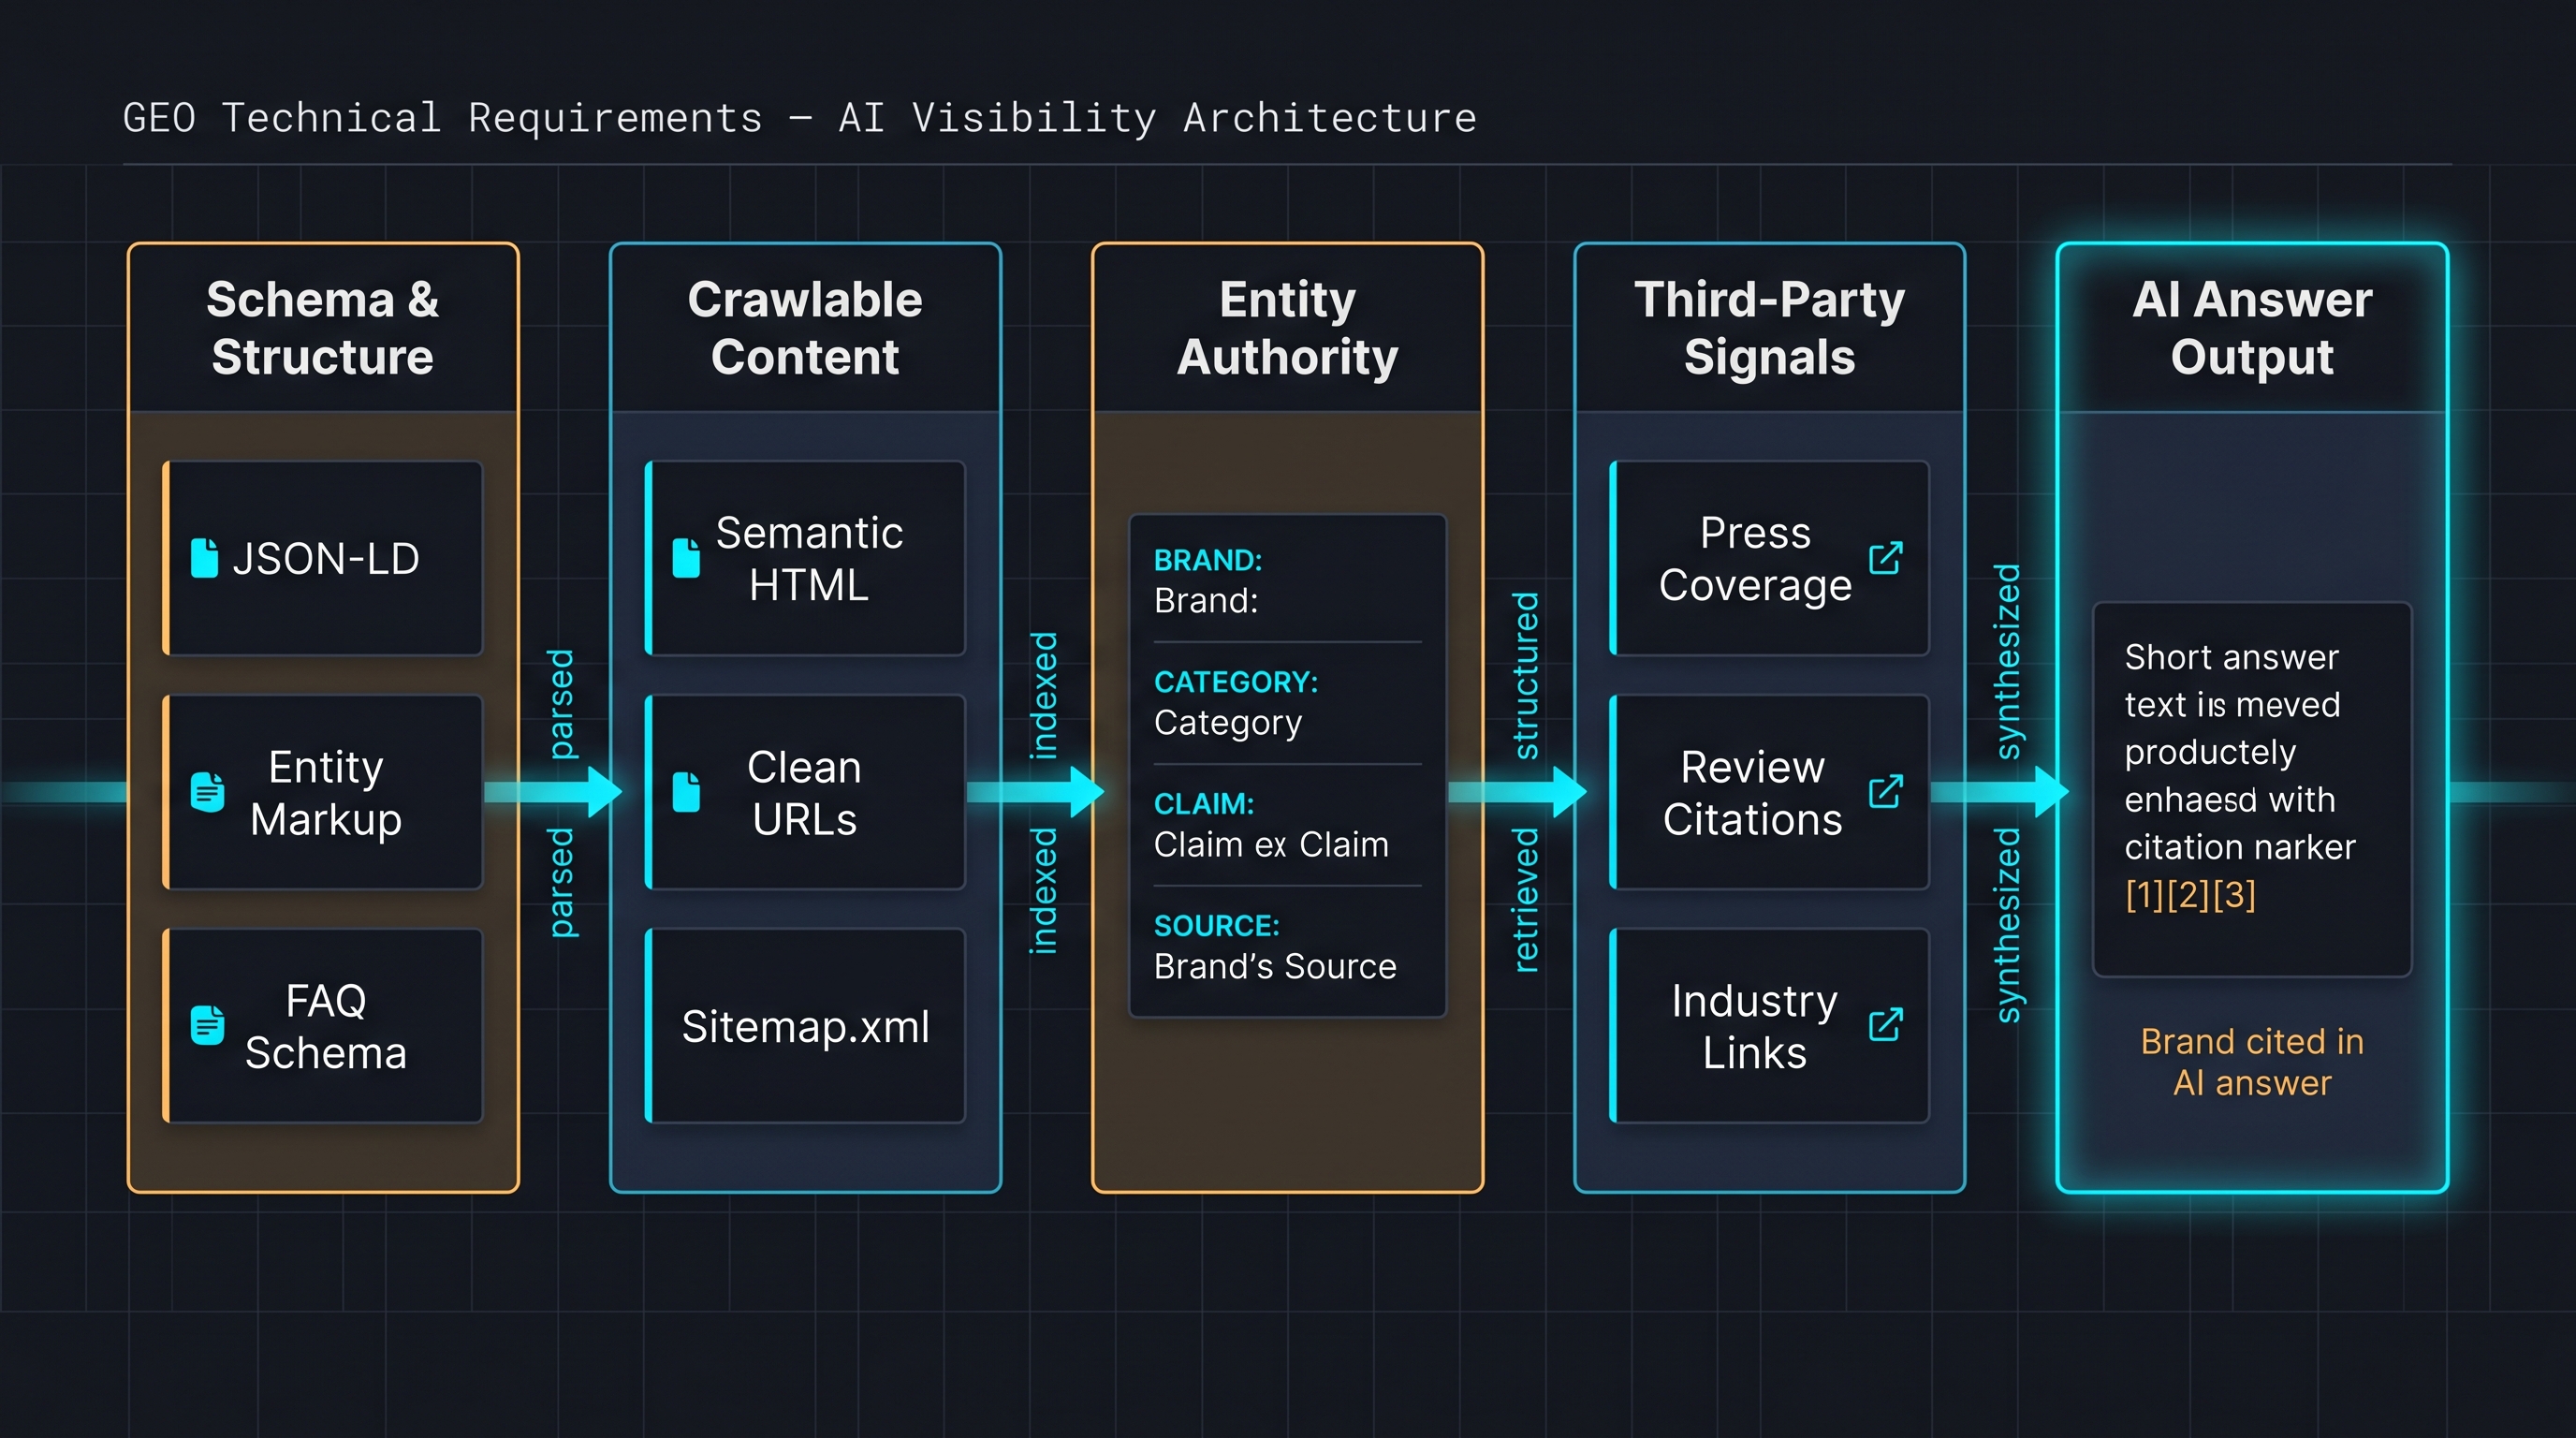
Task: Click the Brand cited in AI answer caption
Action: pyautogui.click(x=2252, y=1062)
